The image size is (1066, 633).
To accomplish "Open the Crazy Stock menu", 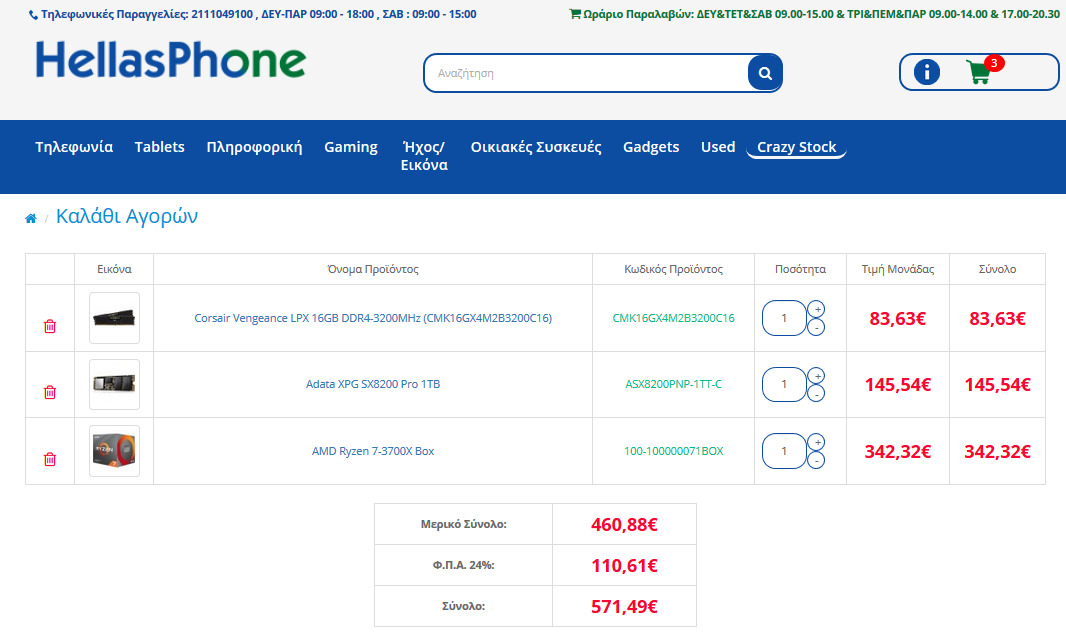I will point(797,147).
